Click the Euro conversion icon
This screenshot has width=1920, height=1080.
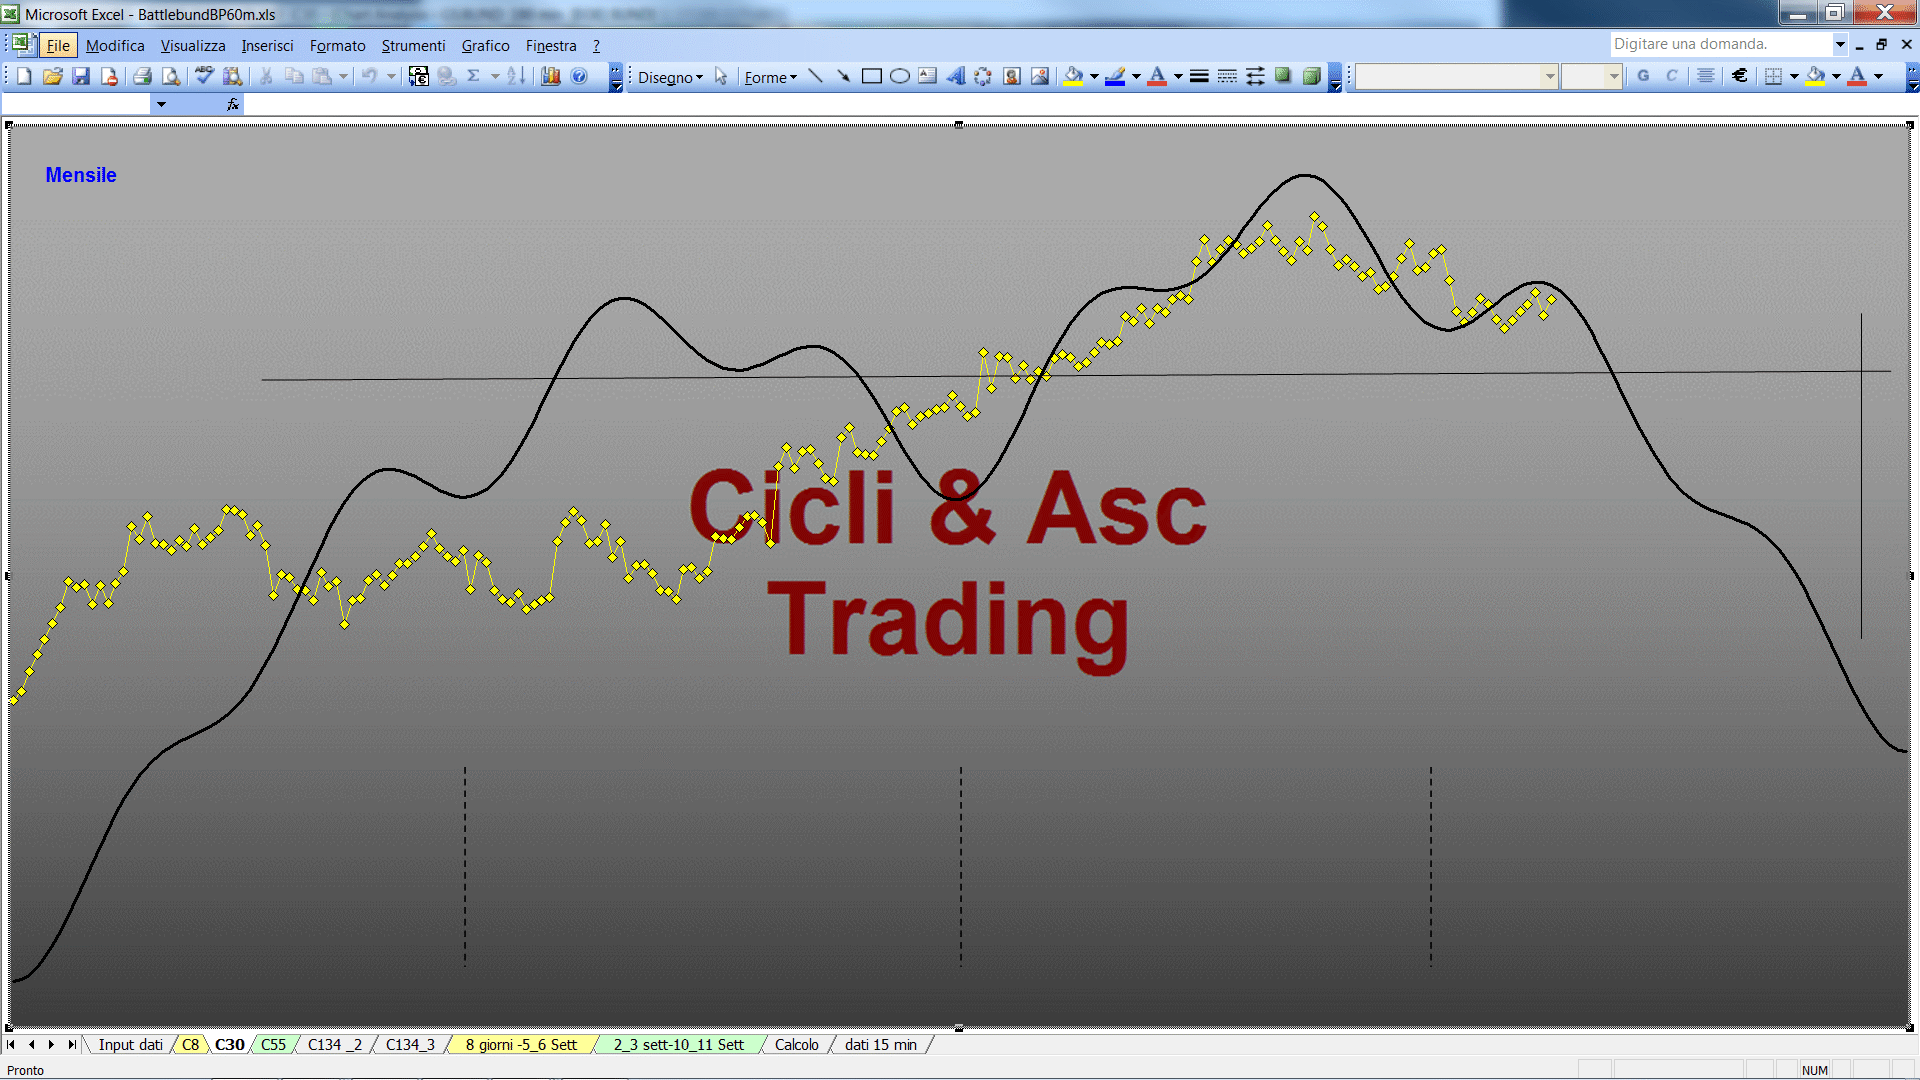coord(419,76)
